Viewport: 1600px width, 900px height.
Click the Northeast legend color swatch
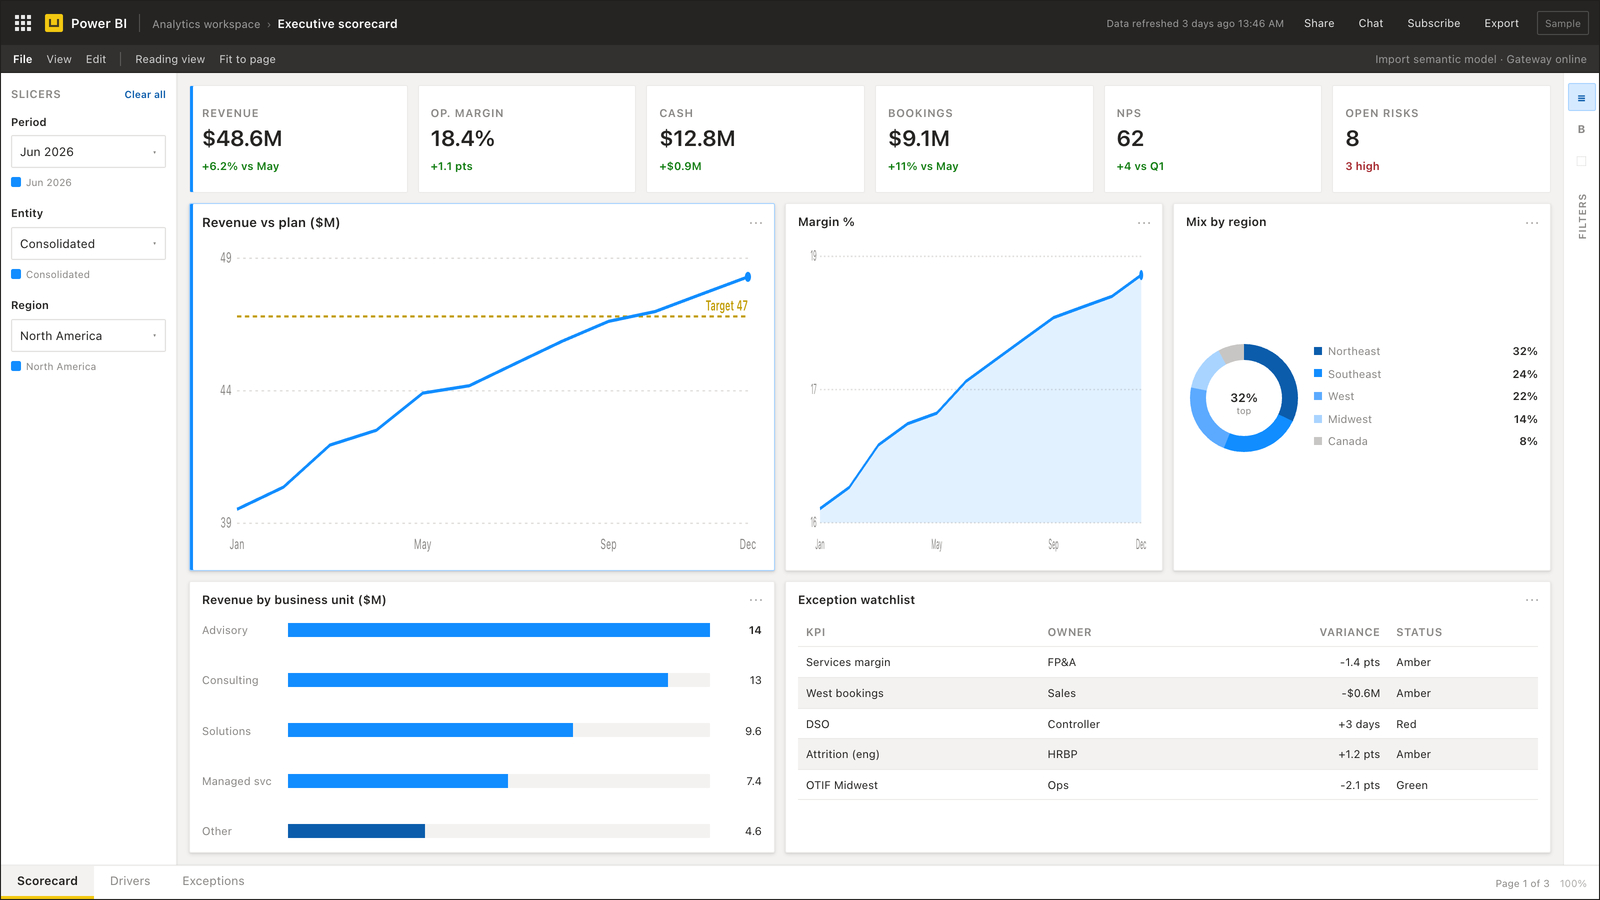pyautogui.click(x=1318, y=351)
